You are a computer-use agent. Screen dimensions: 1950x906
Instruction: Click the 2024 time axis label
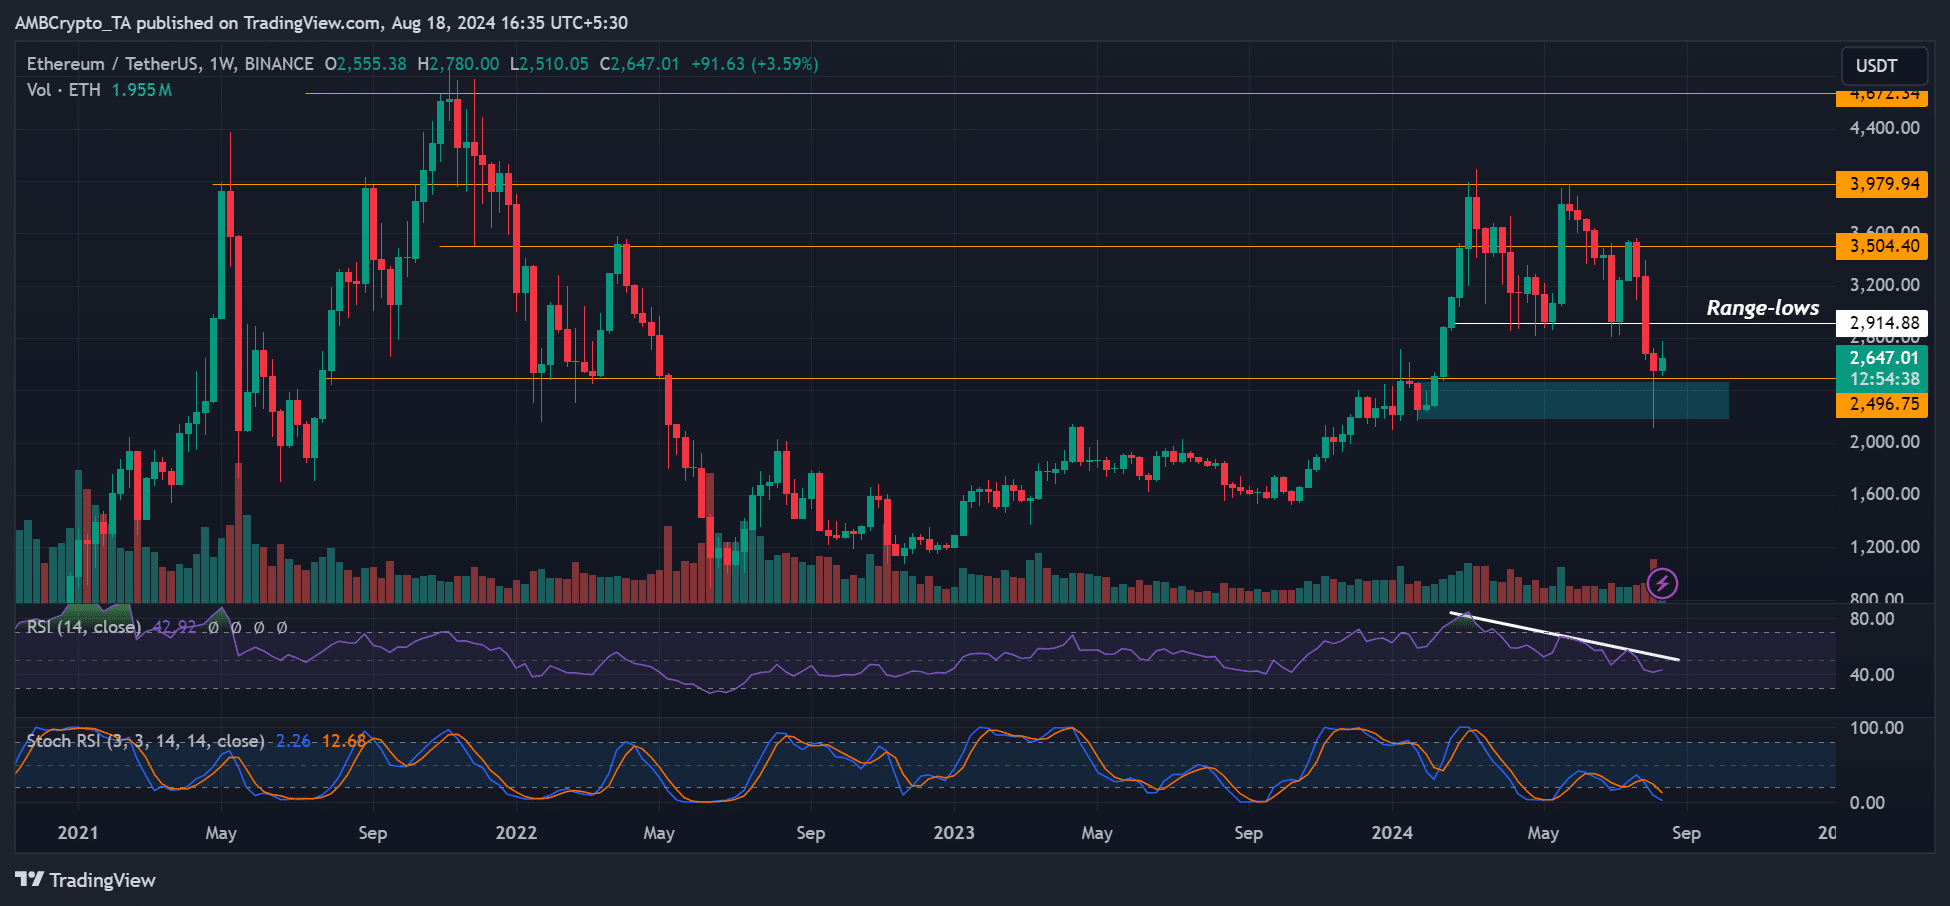1392,833
